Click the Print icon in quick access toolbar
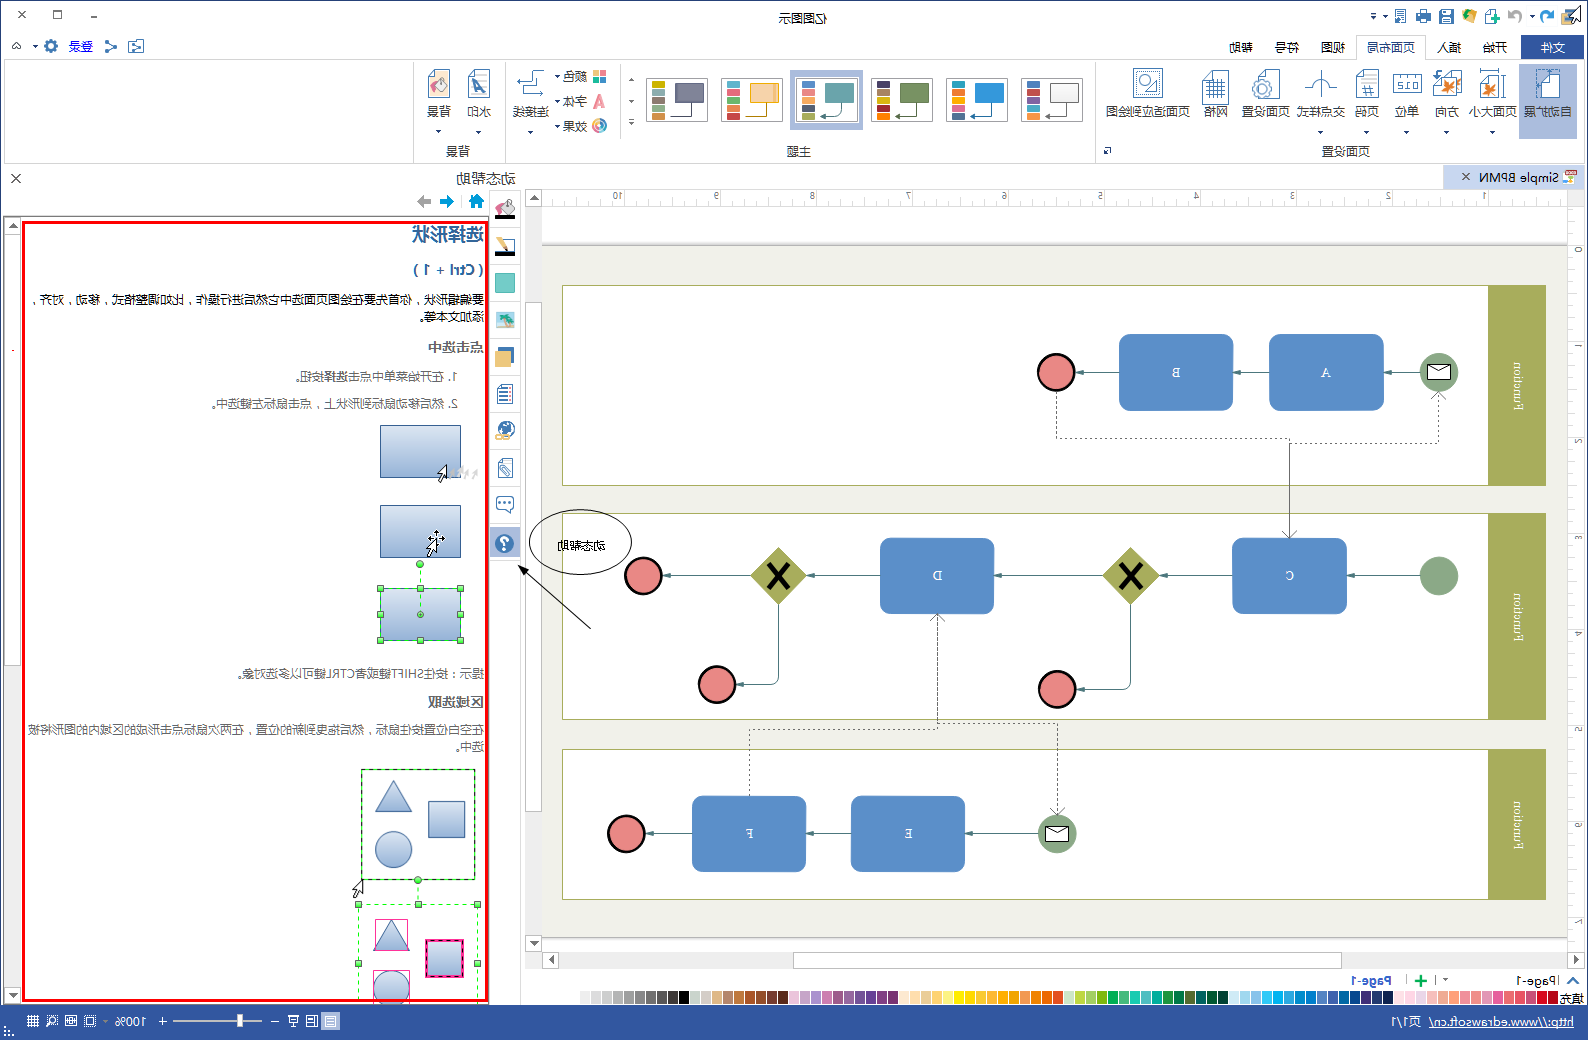This screenshot has height=1040, width=1588. tap(1423, 16)
